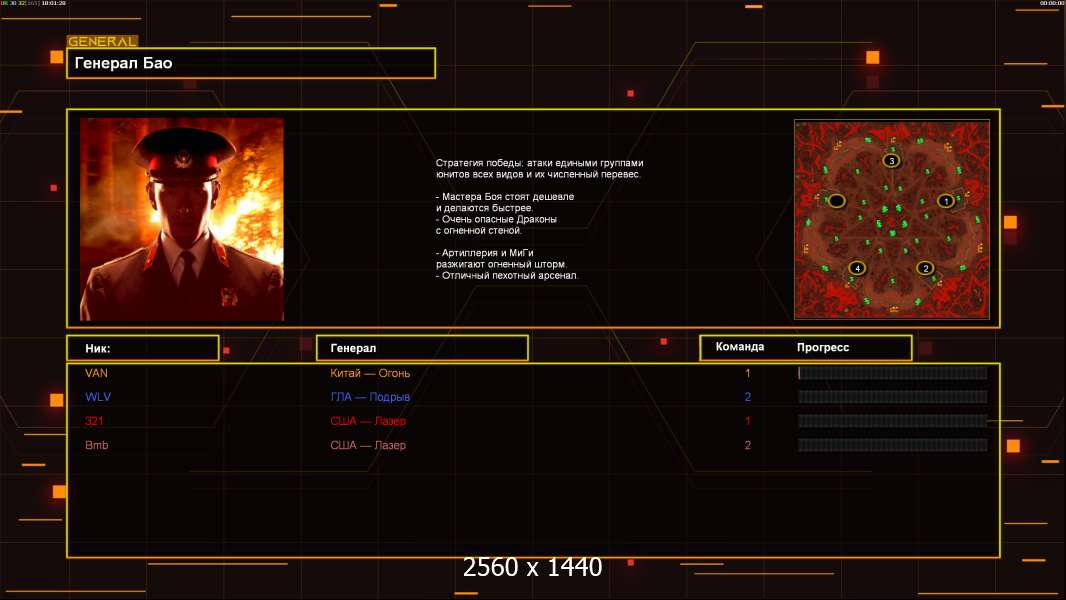Click the 'Ник:' column header
1066x600 pixels.
[x=143, y=348]
